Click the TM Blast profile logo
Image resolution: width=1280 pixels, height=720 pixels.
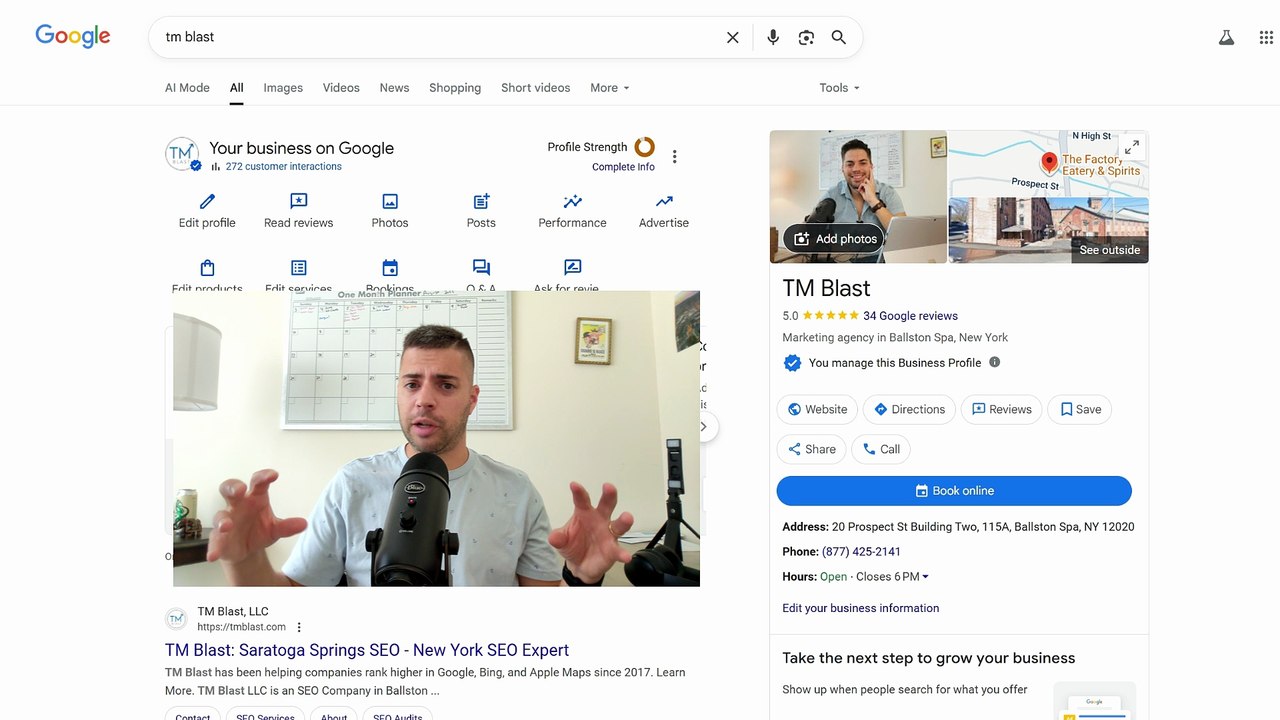tap(182, 155)
